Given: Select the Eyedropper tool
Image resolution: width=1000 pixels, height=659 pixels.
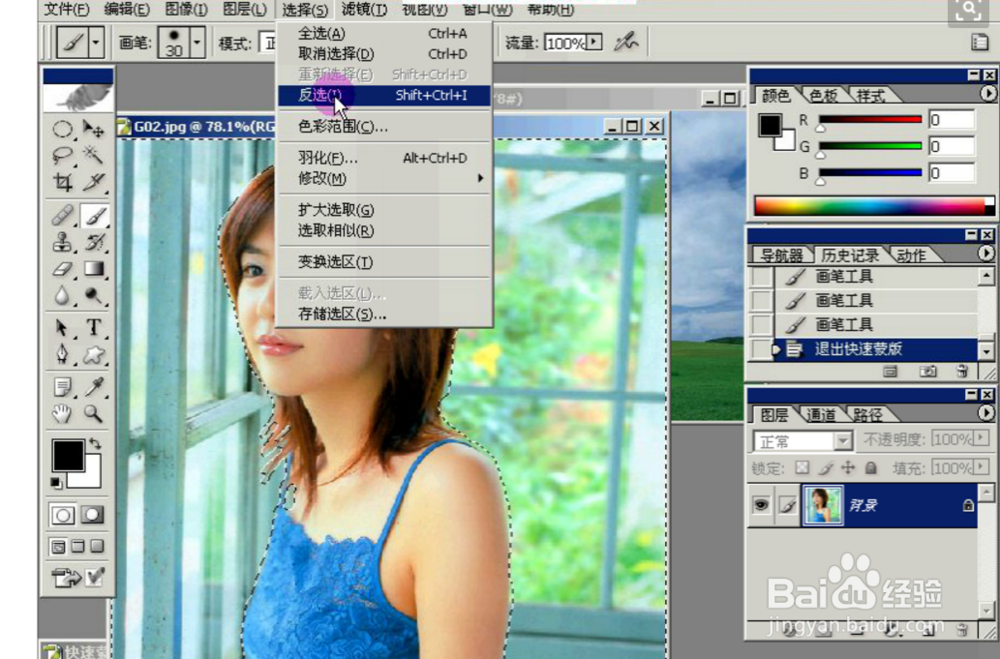Looking at the screenshot, I should pos(94,387).
